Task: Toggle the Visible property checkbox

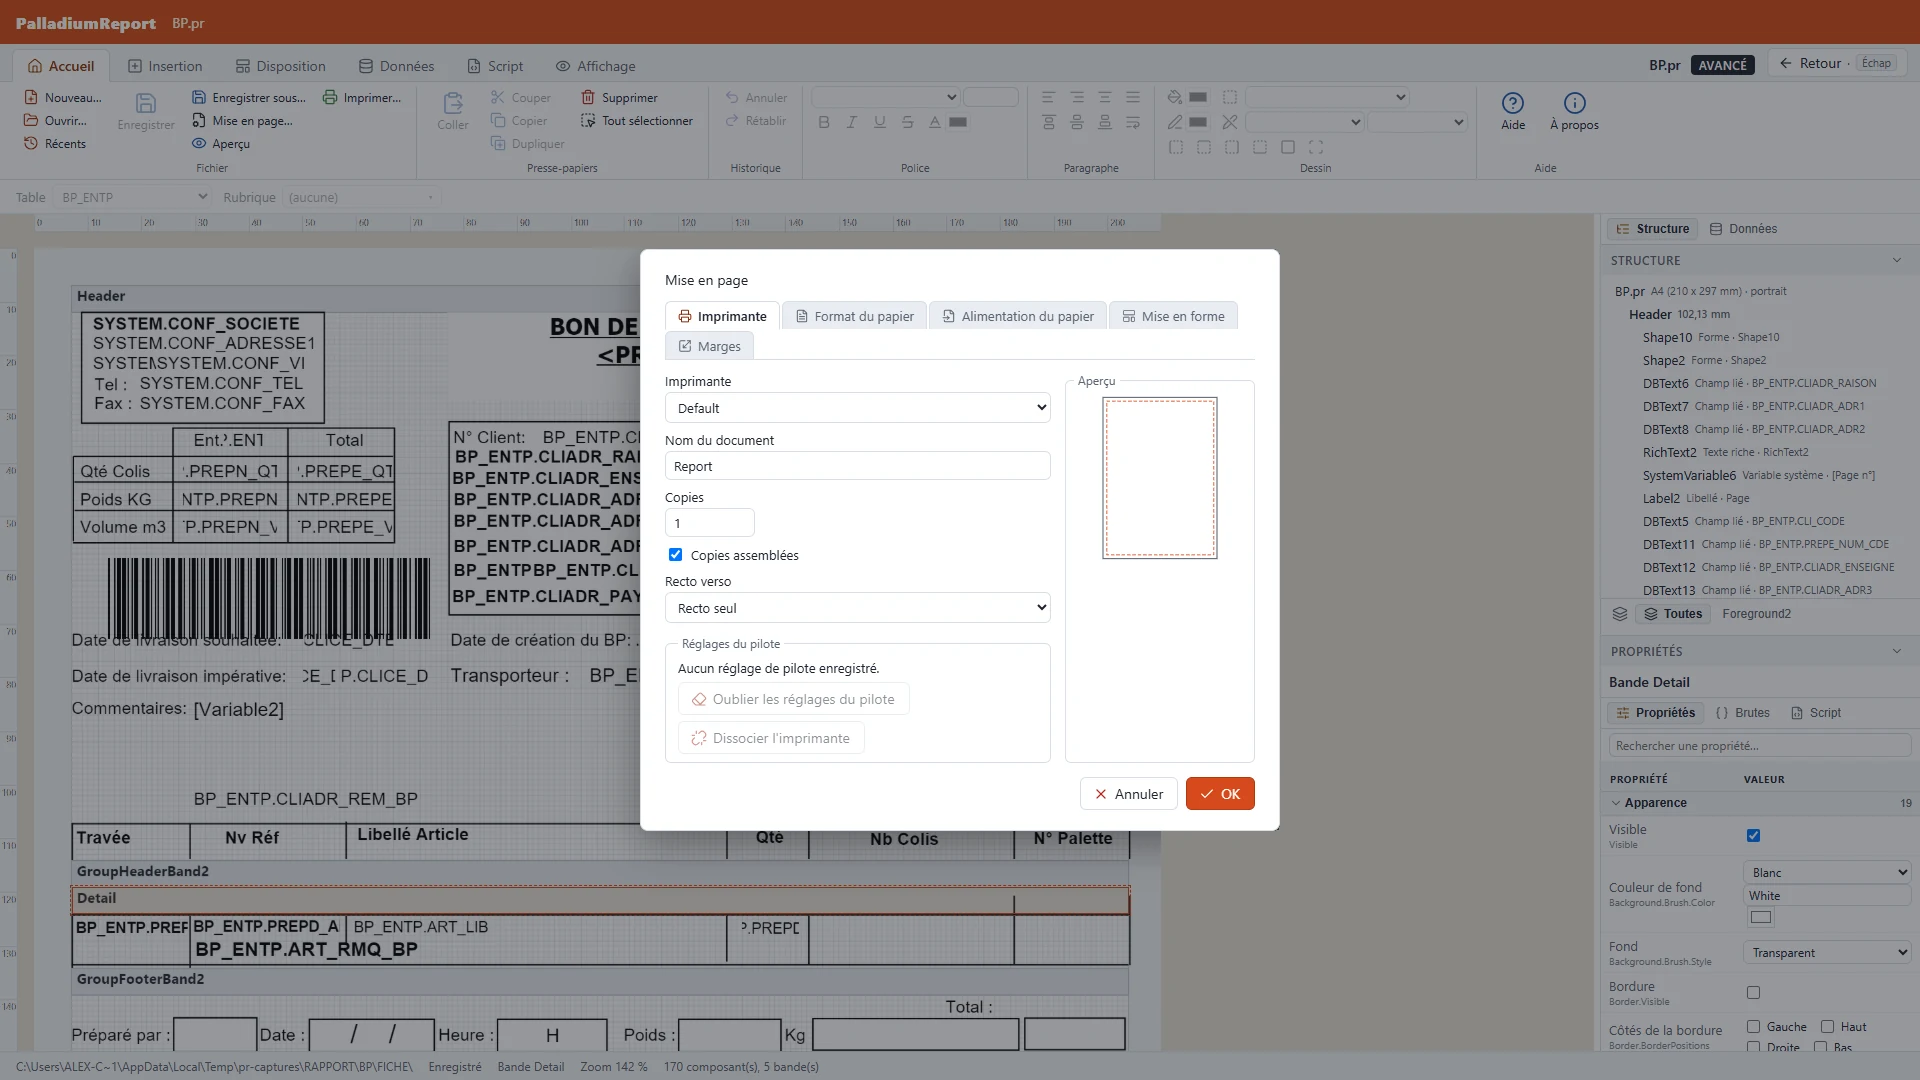Action: 1753,835
